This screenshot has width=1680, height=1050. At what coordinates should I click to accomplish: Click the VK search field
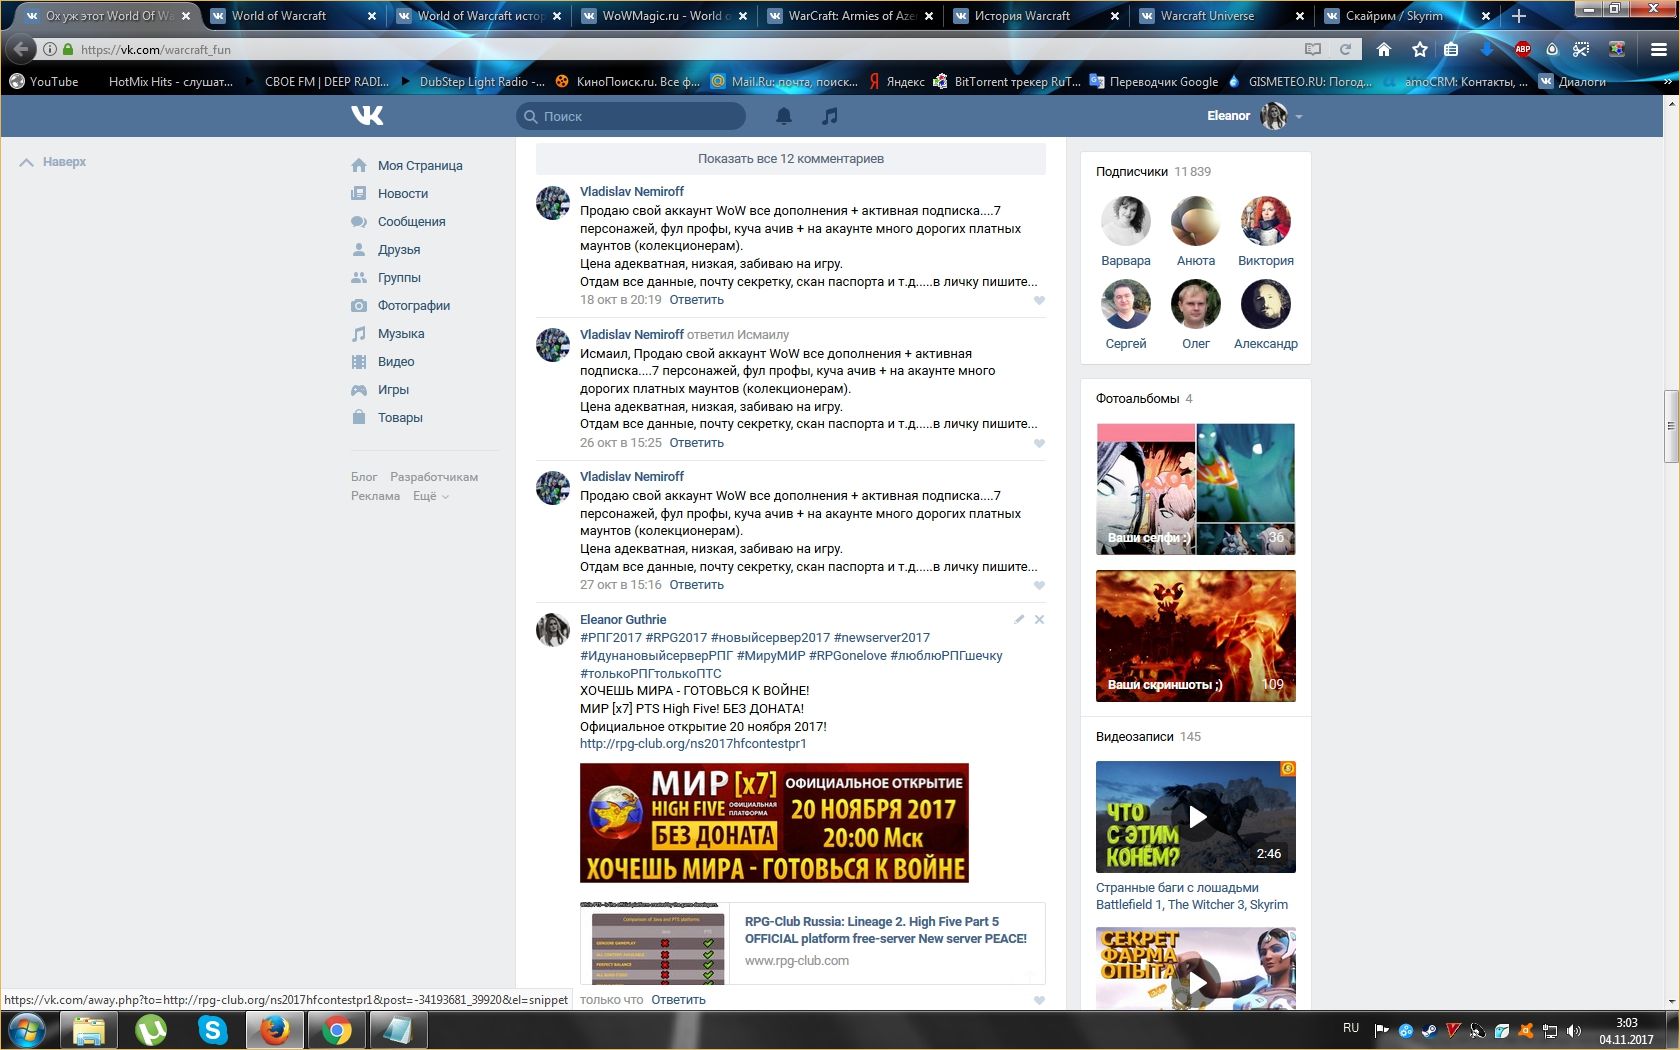[631, 116]
